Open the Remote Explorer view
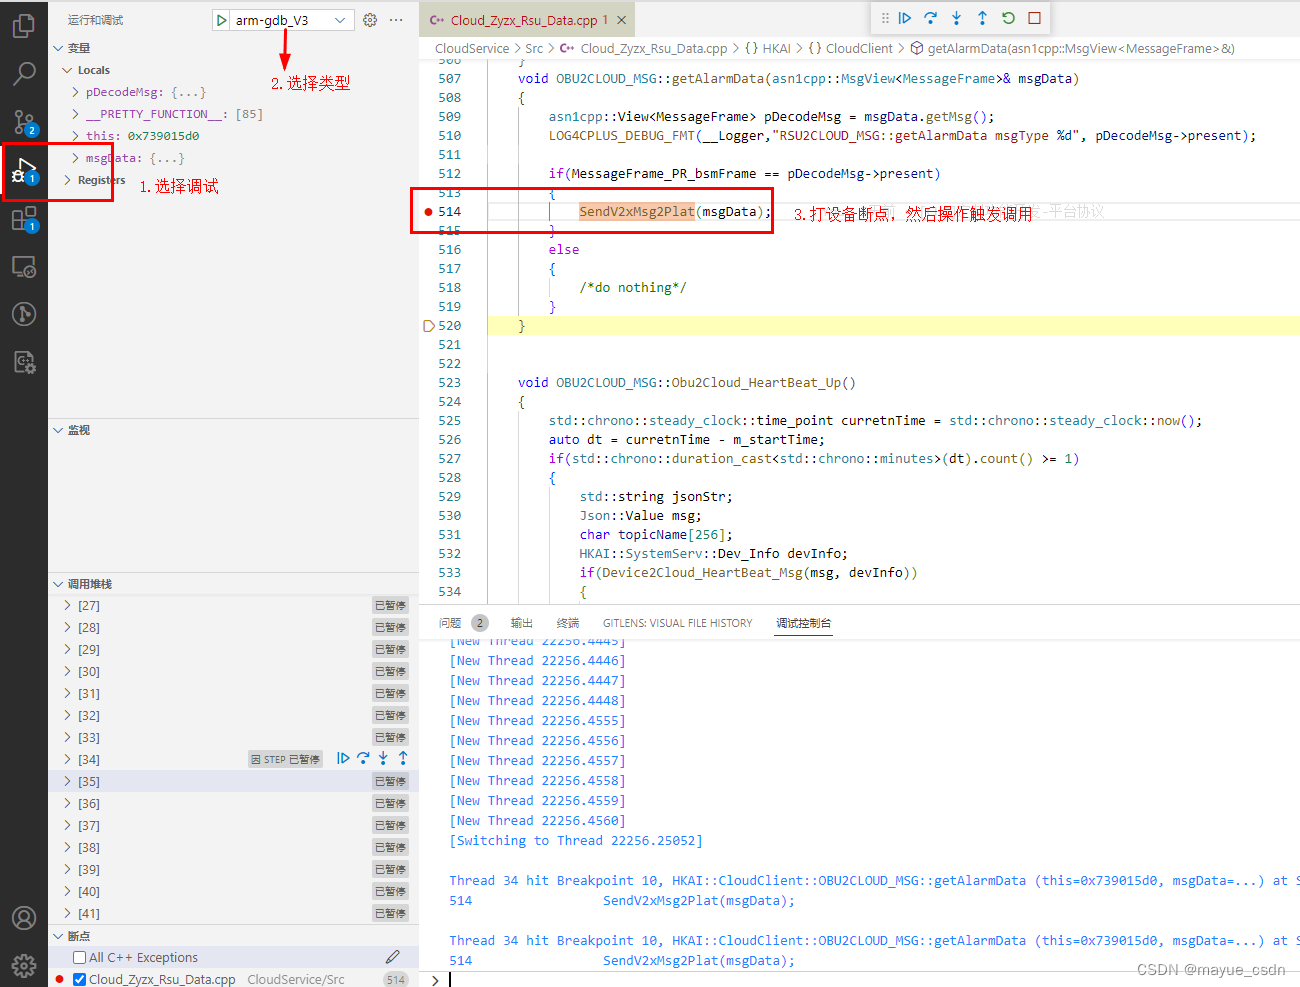Screen dimensions: 1300x987 click(x=24, y=266)
